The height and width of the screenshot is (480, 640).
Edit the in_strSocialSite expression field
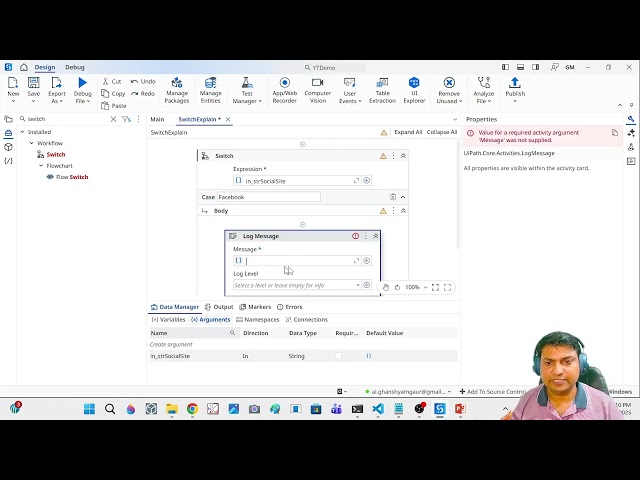pyautogui.click(x=297, y=180)
